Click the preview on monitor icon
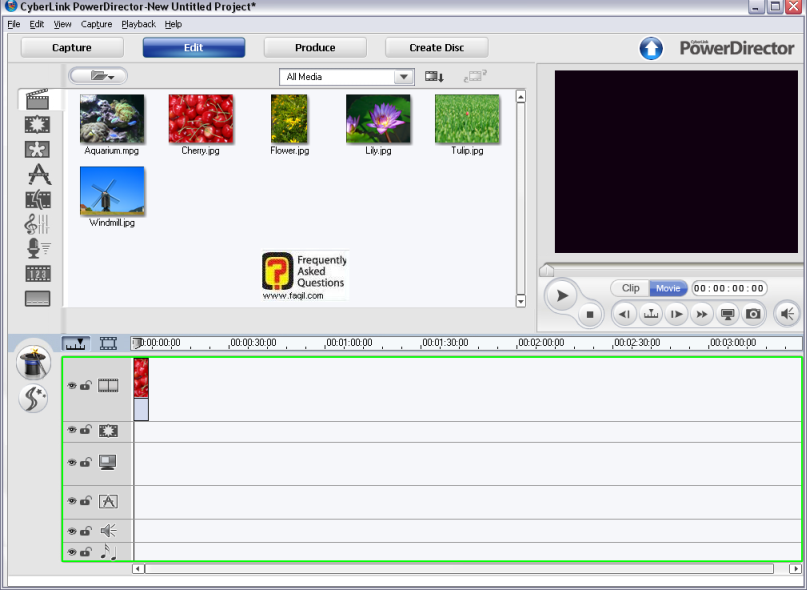Viewport: 807px width, 590px height. click(727, 314)
